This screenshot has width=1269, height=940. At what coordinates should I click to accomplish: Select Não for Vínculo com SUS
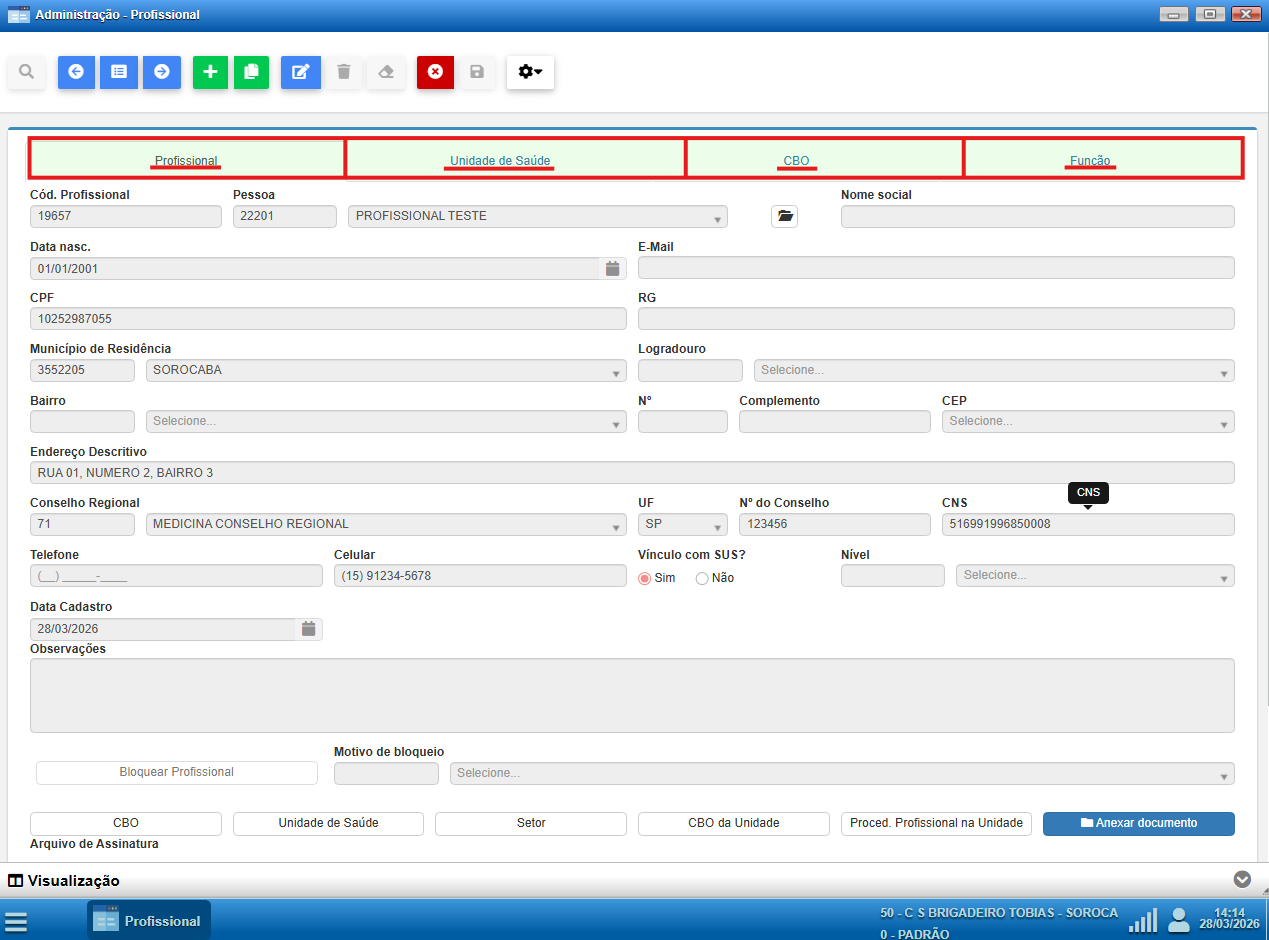point(702,578)
